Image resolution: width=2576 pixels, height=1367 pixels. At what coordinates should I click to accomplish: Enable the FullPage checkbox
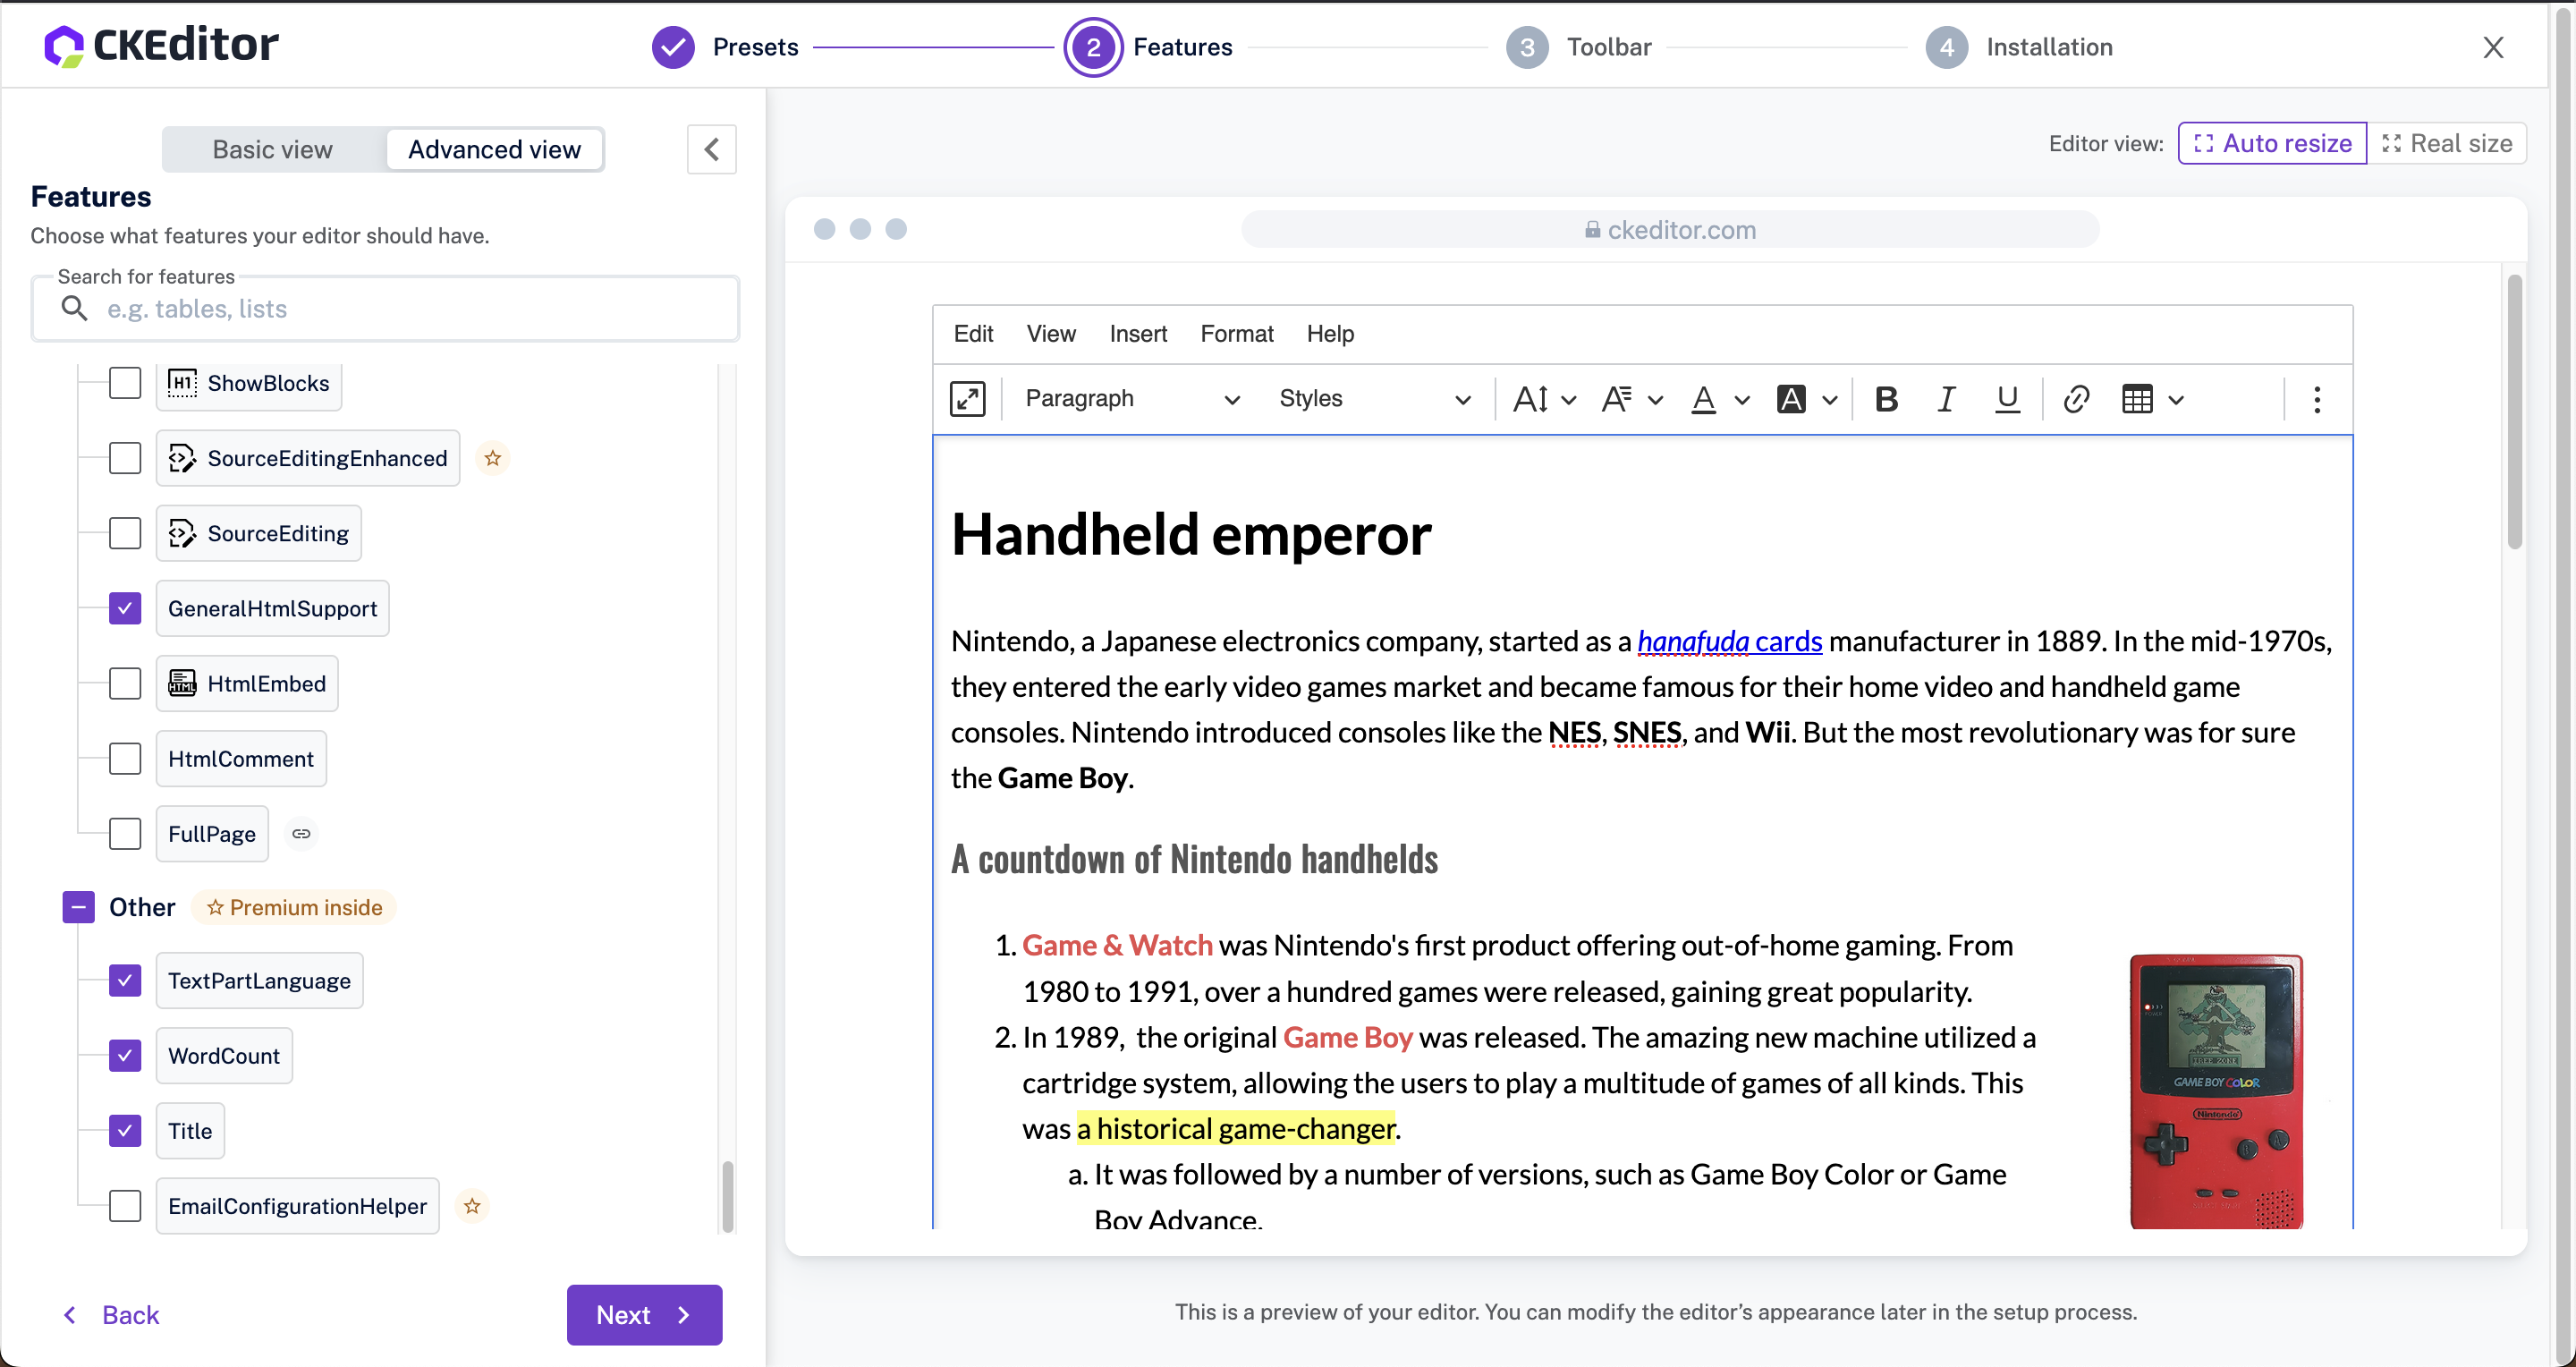(125, 833)
